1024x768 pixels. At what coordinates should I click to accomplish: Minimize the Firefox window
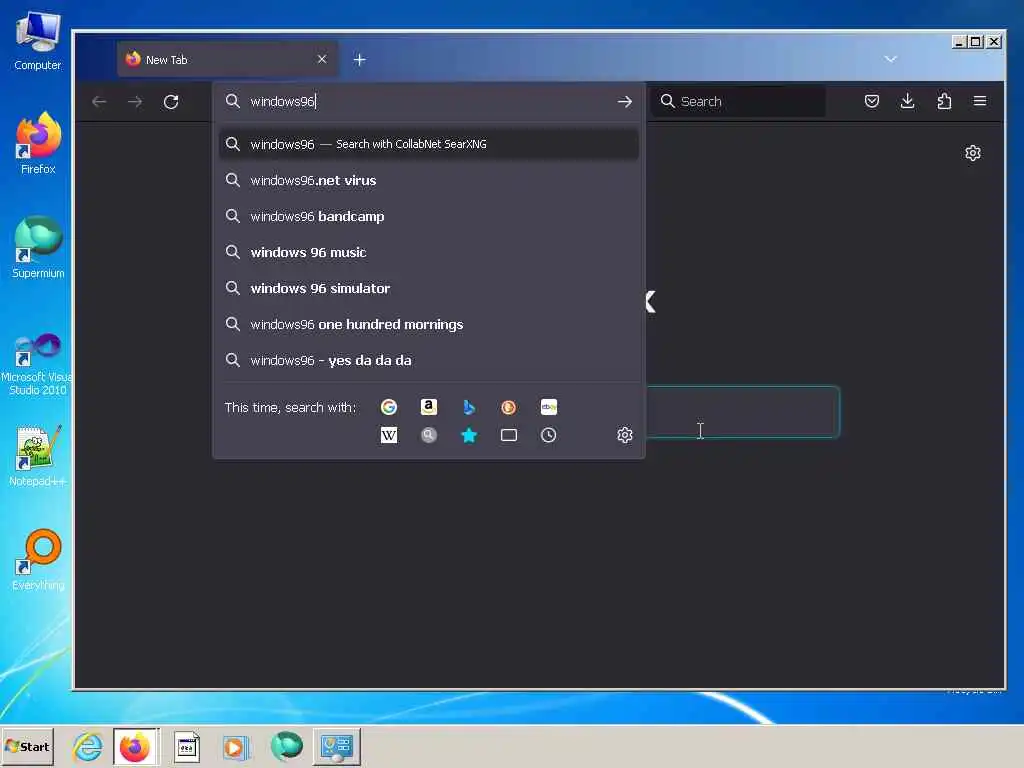tap(959, 42)
